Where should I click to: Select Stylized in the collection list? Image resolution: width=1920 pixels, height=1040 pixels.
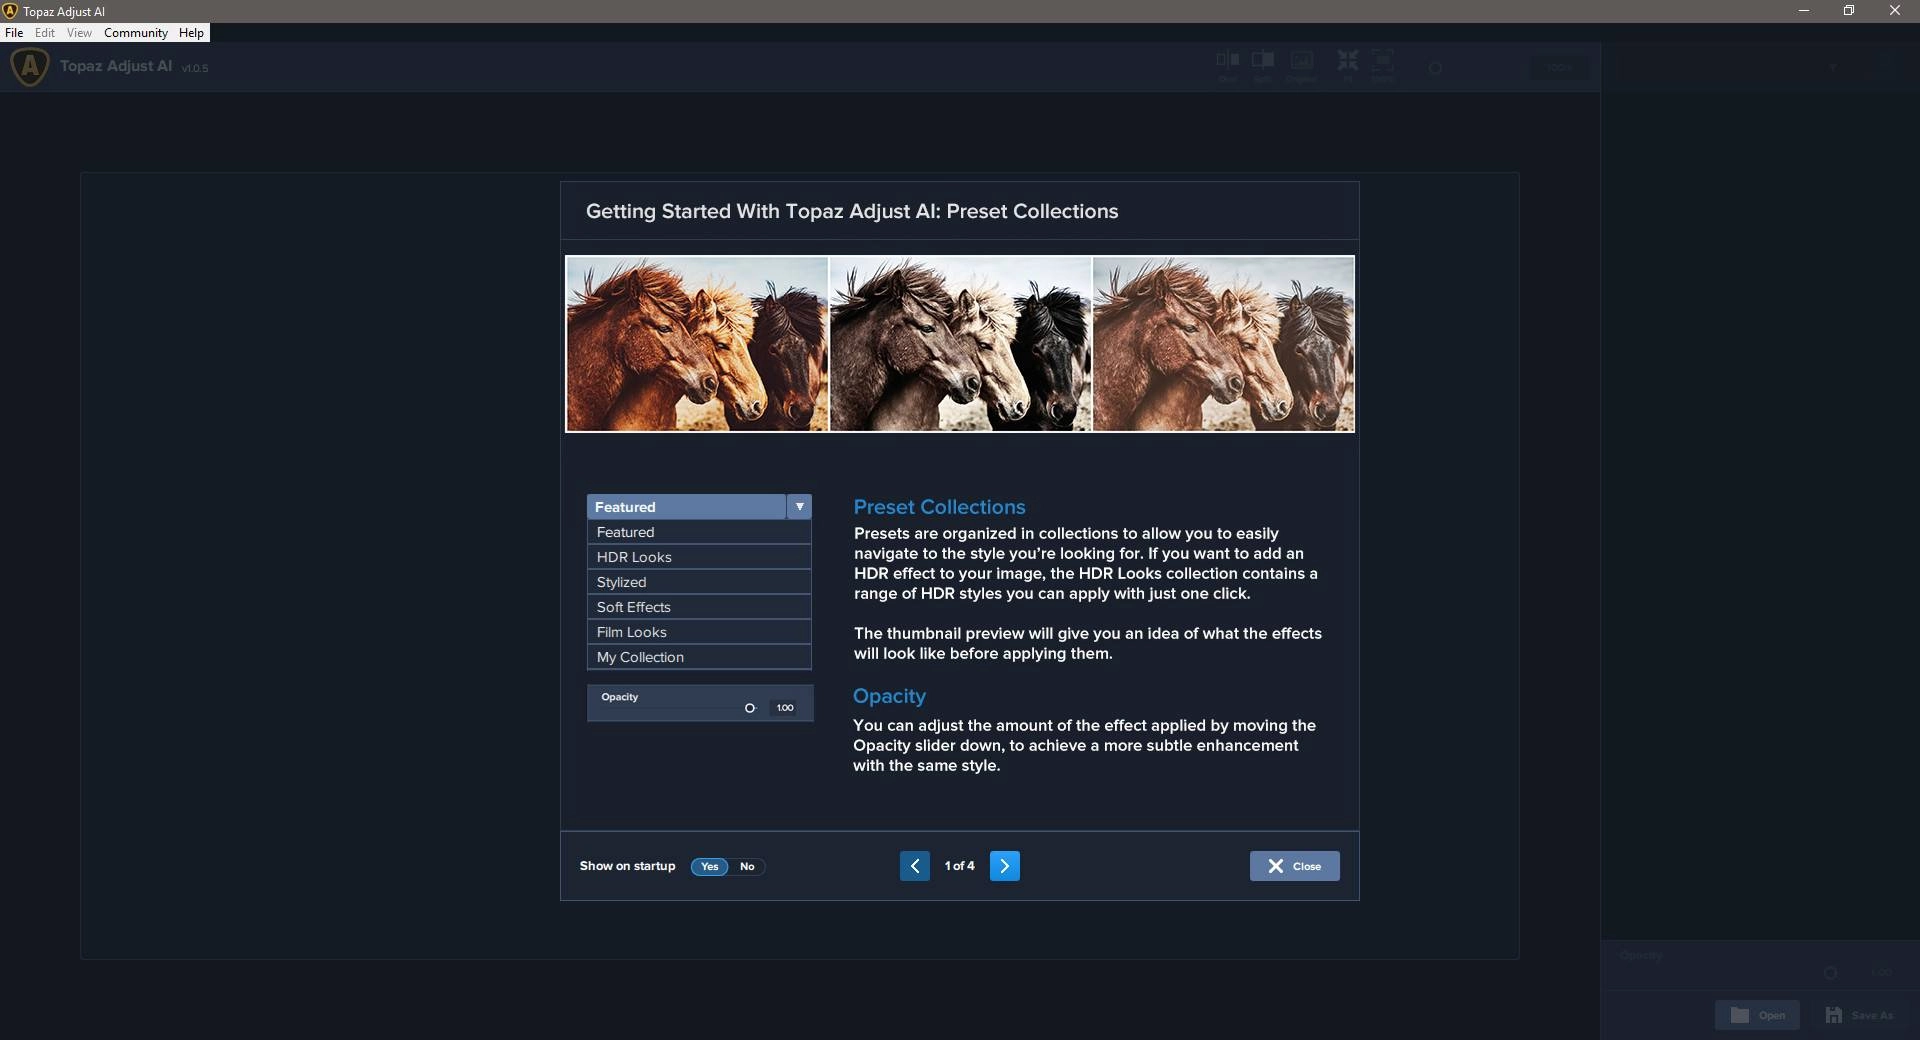(x=699, y=582)
